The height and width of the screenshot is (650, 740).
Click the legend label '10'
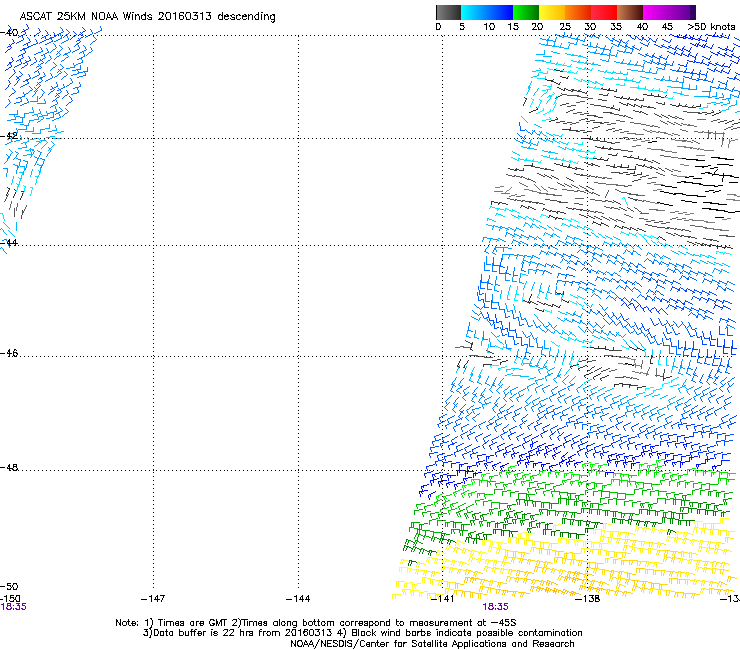(x=489, y=27)
